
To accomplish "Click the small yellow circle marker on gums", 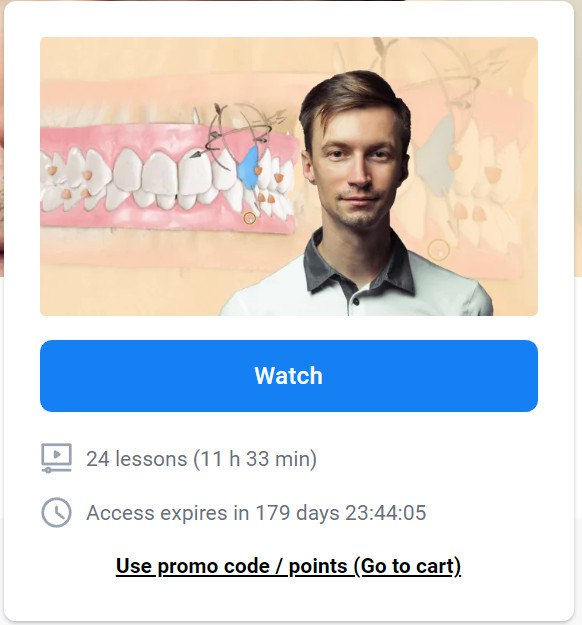I will 250,218.
